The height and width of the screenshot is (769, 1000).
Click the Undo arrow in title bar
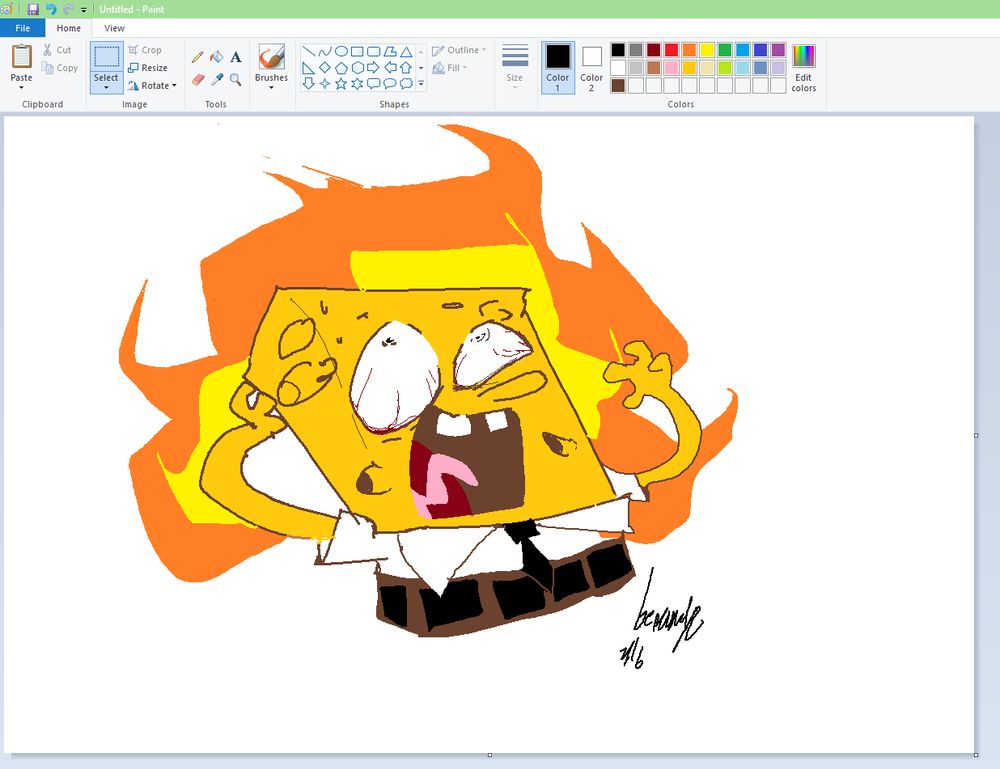click(51, 9)
